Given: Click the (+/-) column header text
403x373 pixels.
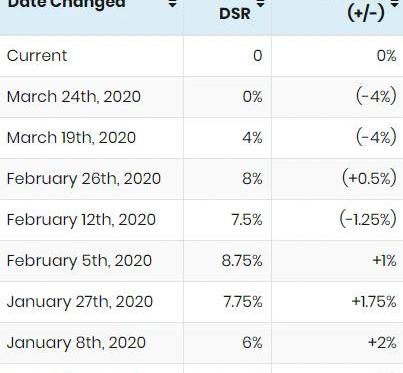Looking at the screenshot, I should (x=366, y=13).
